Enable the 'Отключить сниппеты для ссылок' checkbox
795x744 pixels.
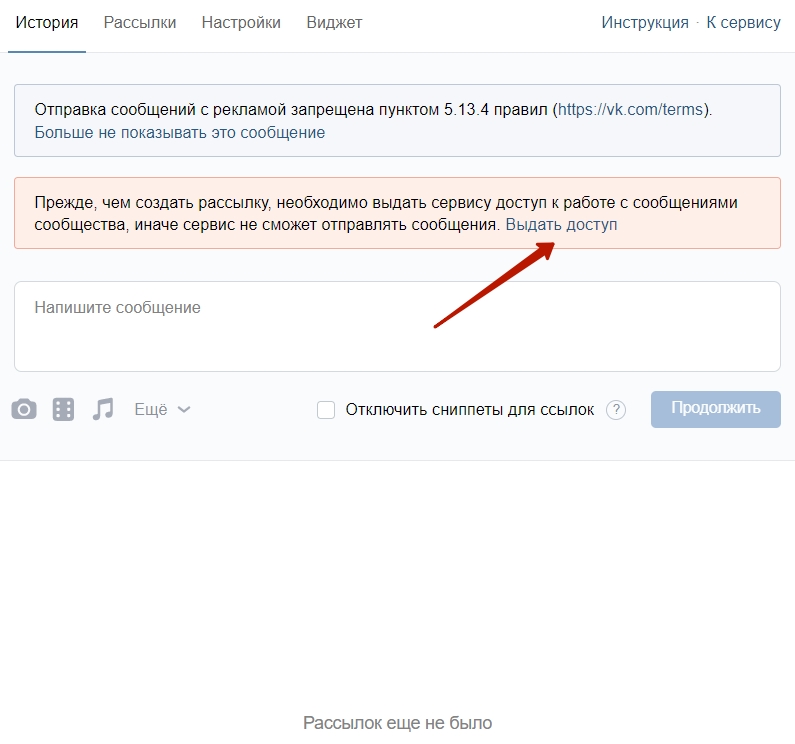point(326,409)
